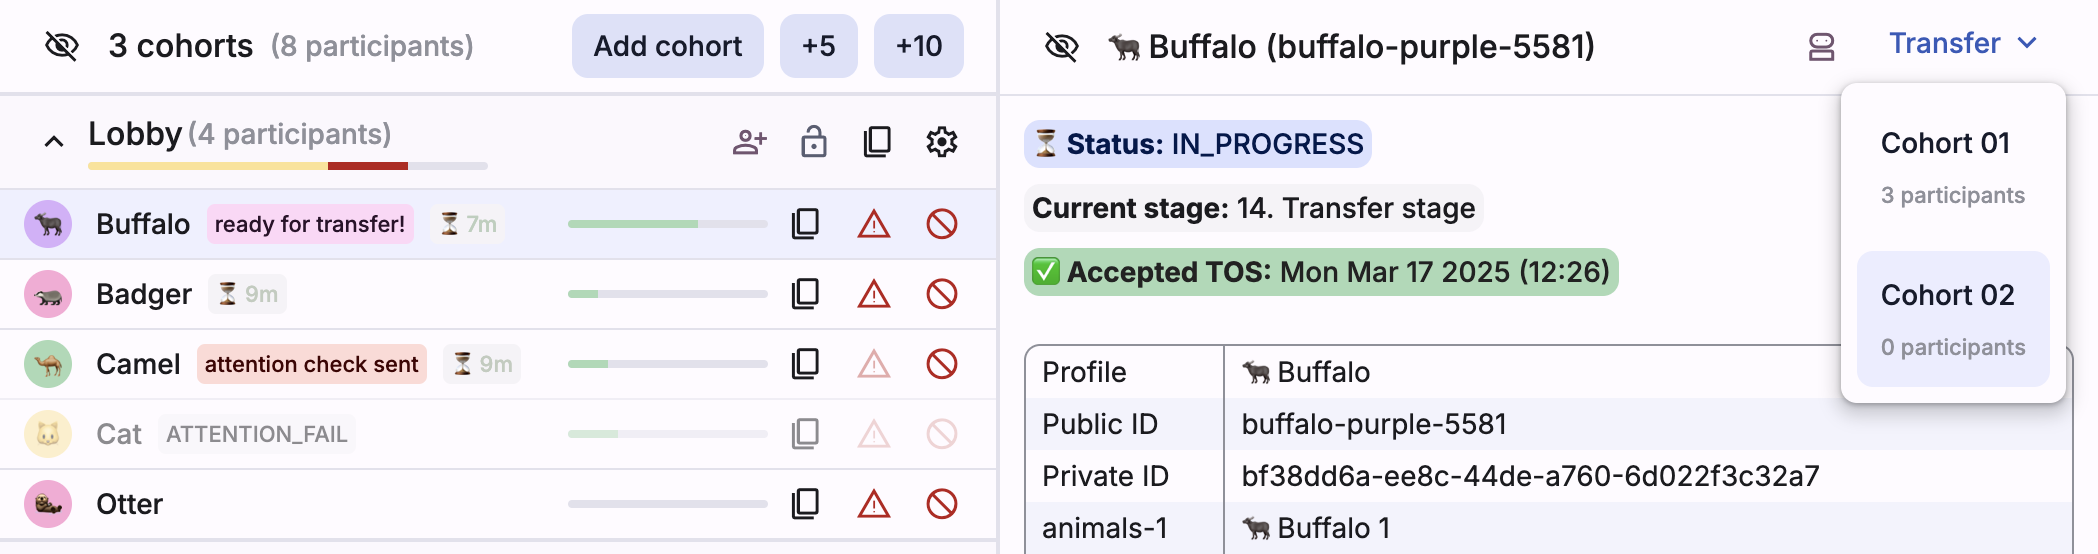Viewport: 2098px width, 554px height.
Task: Collapse the Lobby cohort section
Action: click(x=54, y=142)
